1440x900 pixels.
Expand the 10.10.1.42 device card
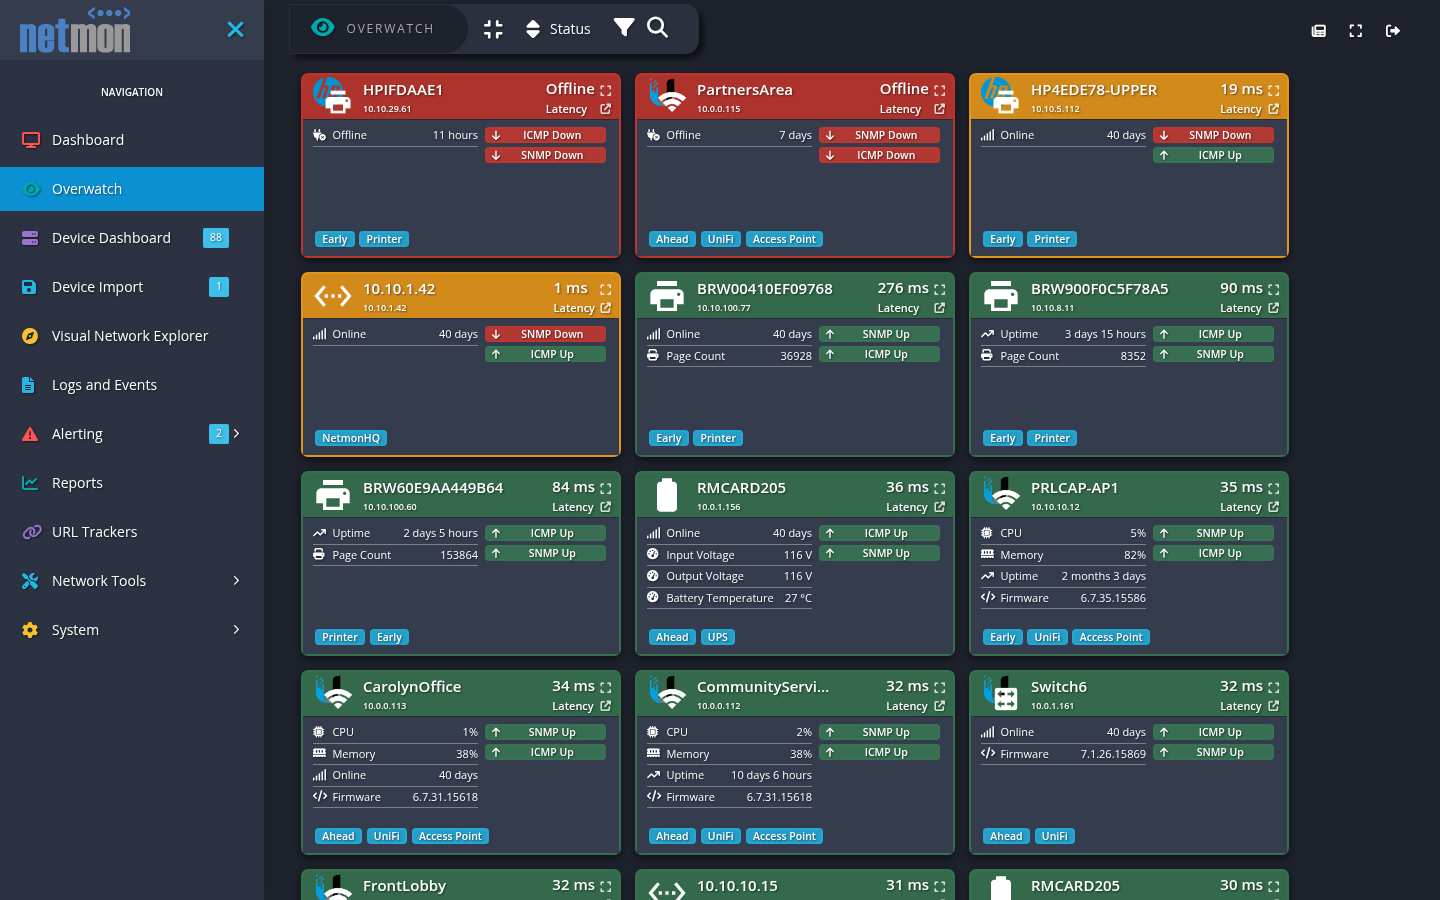click(x=605, y=289)
